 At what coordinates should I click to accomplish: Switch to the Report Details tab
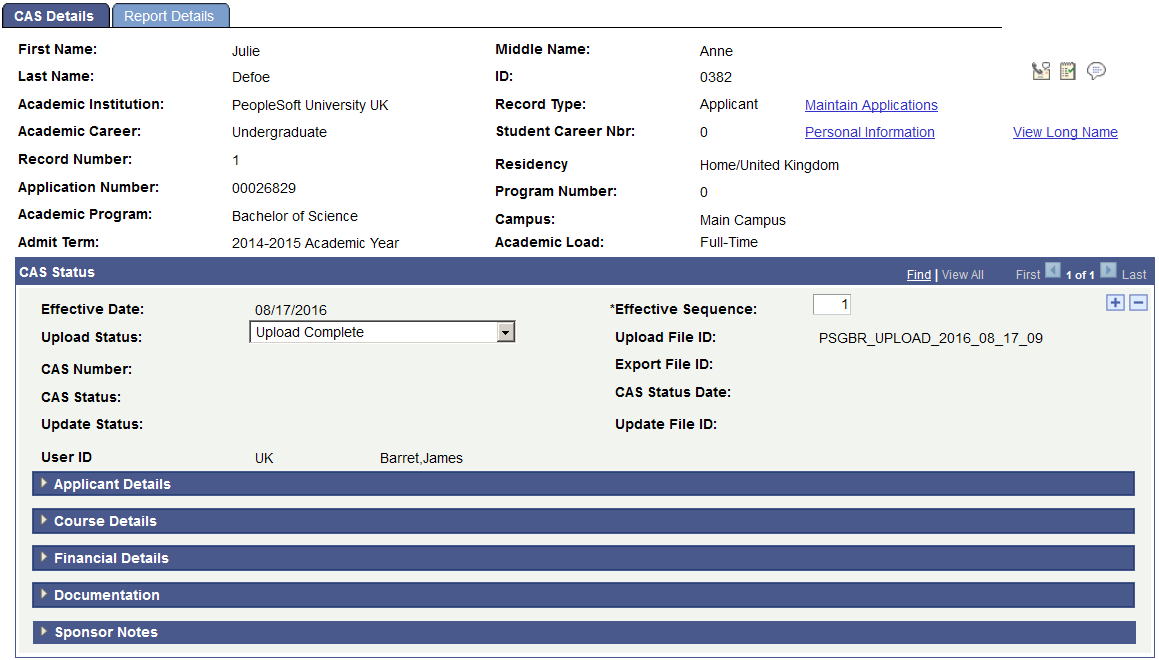[170, 15]
